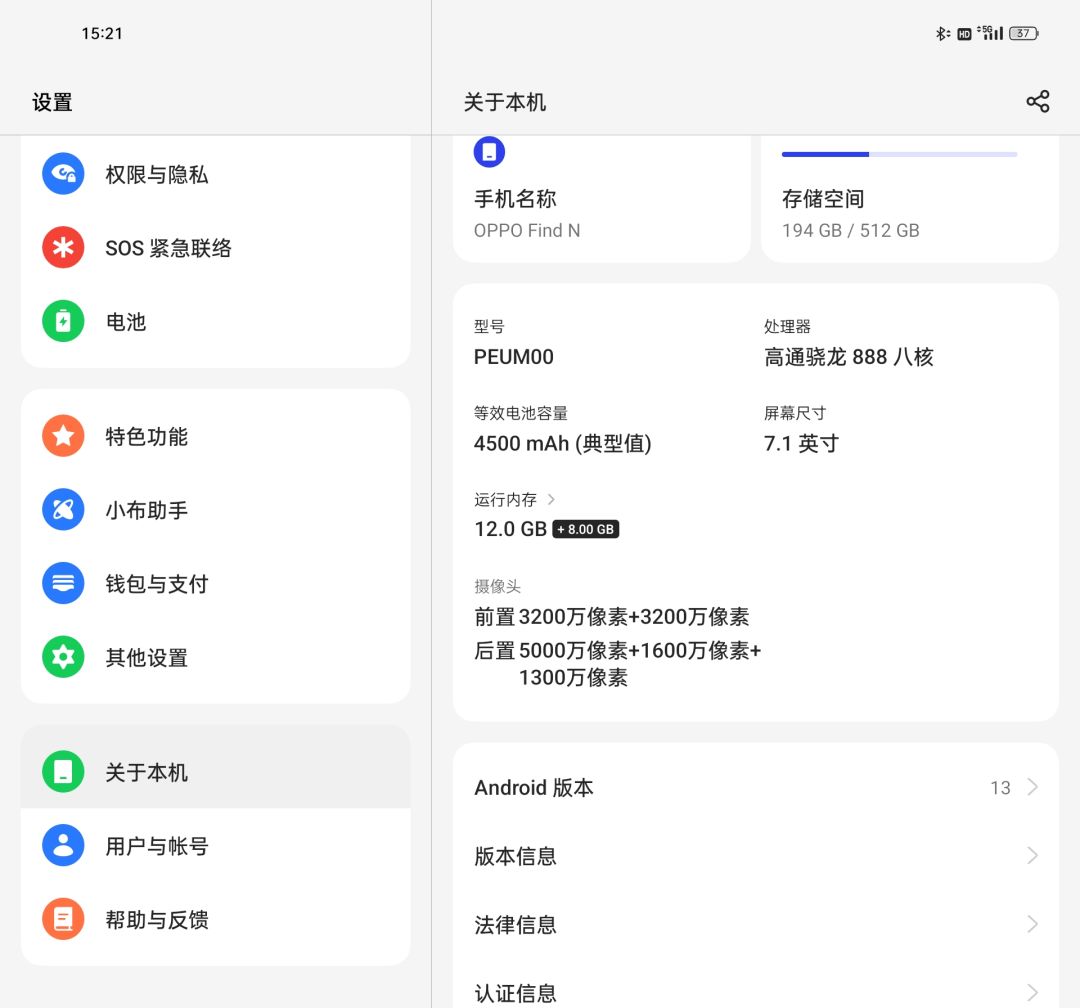The height and width of the screenshot is (1008, 1080).
Task: Tap the 设置 title in left pane
Action: tap(52, 102)
